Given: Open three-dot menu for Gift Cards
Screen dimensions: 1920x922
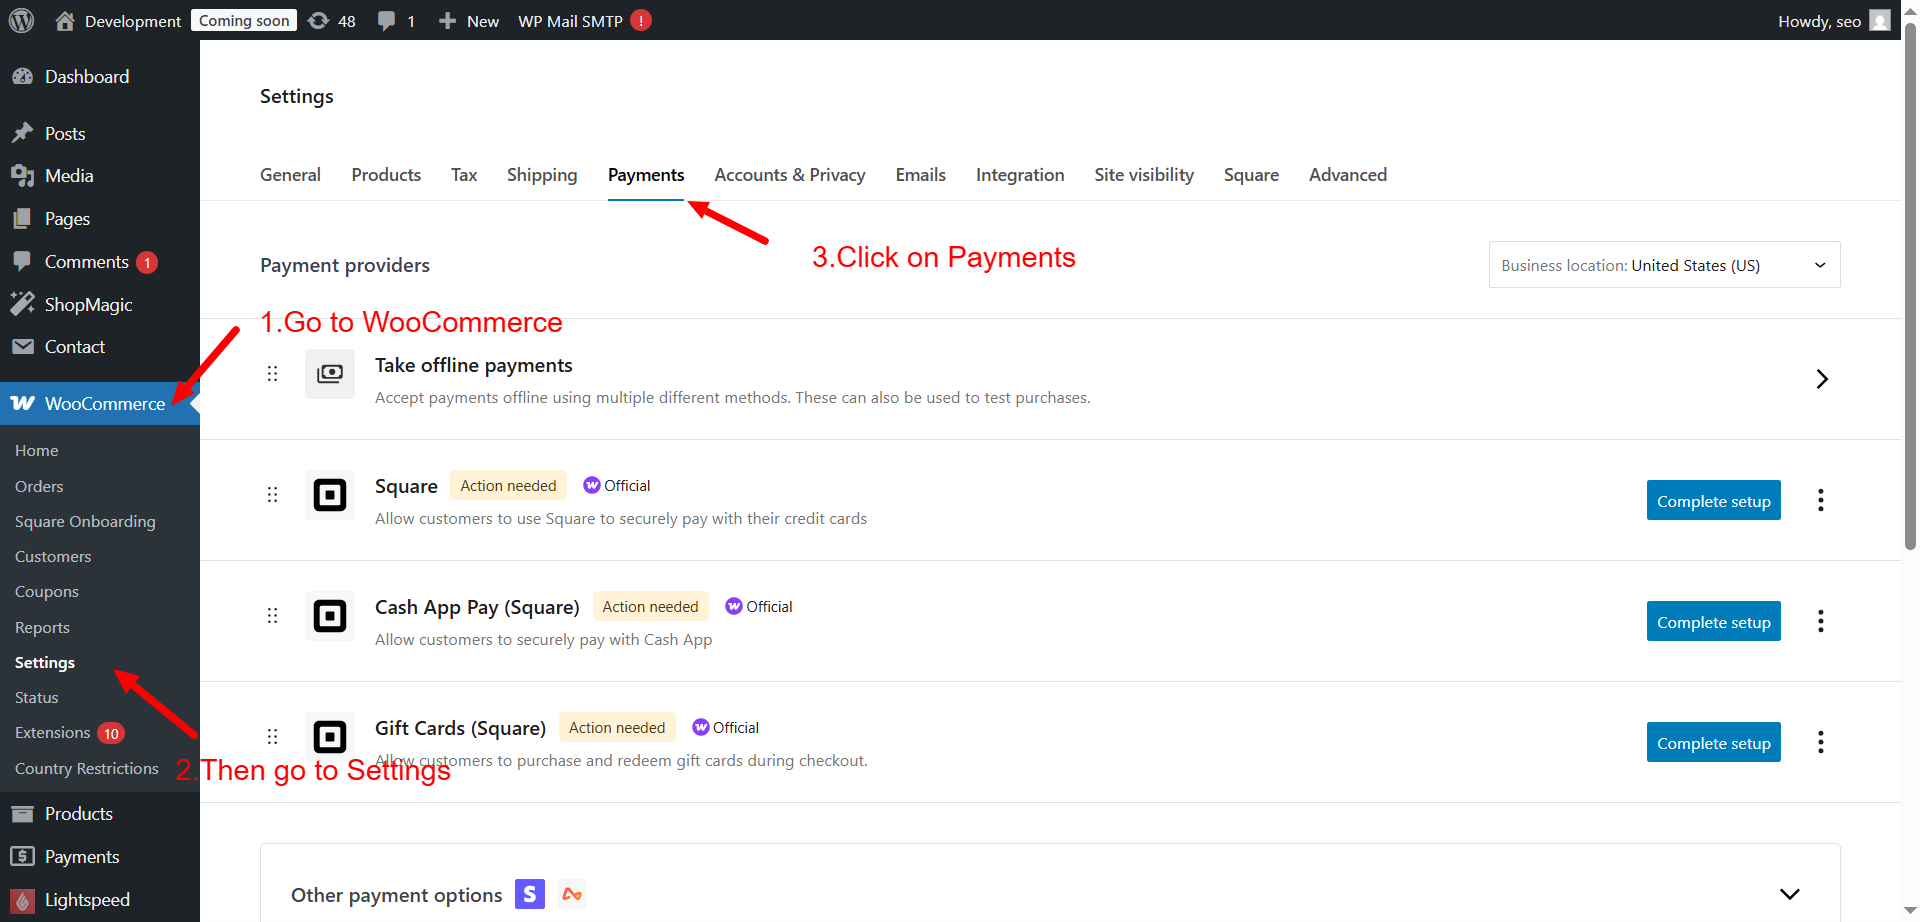Looking at the screenshot, I should [1821, 742].
